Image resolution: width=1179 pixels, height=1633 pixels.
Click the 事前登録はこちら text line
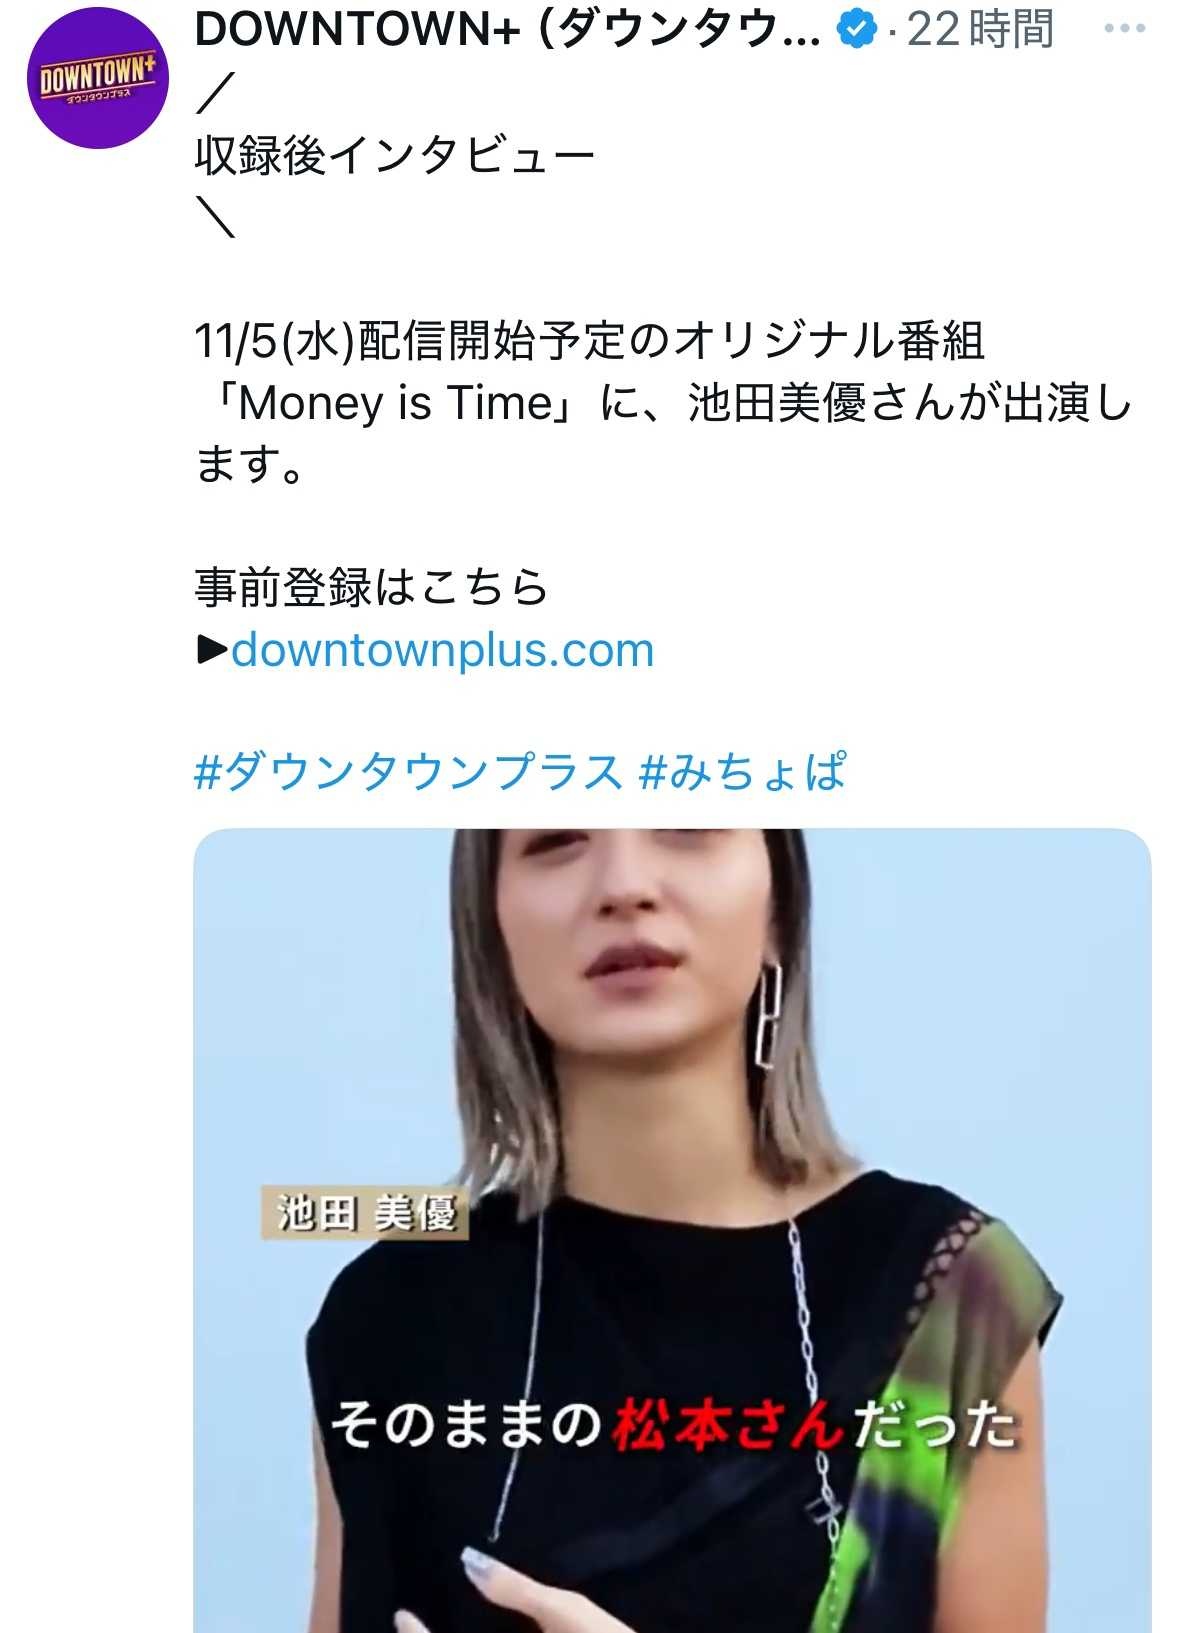tap(371, 588)
